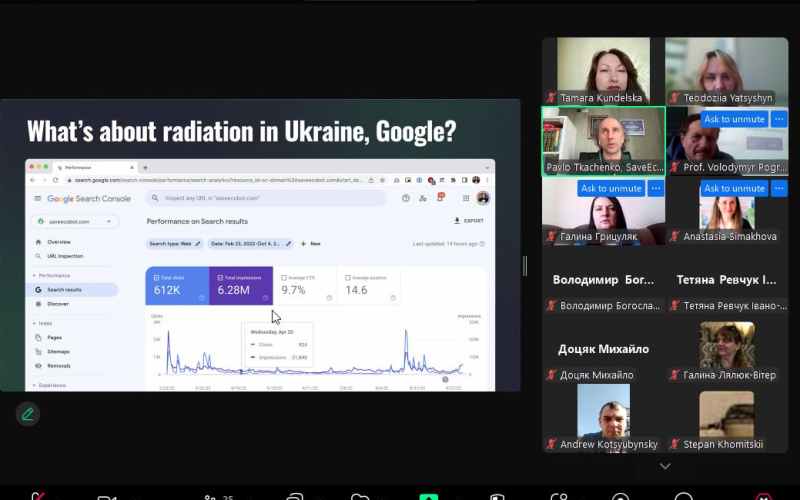Screen dimensions: 800x500
Task: Select Pavlo Tkachenko video tile
Action: pyautogui.click(x=604, y=142)
